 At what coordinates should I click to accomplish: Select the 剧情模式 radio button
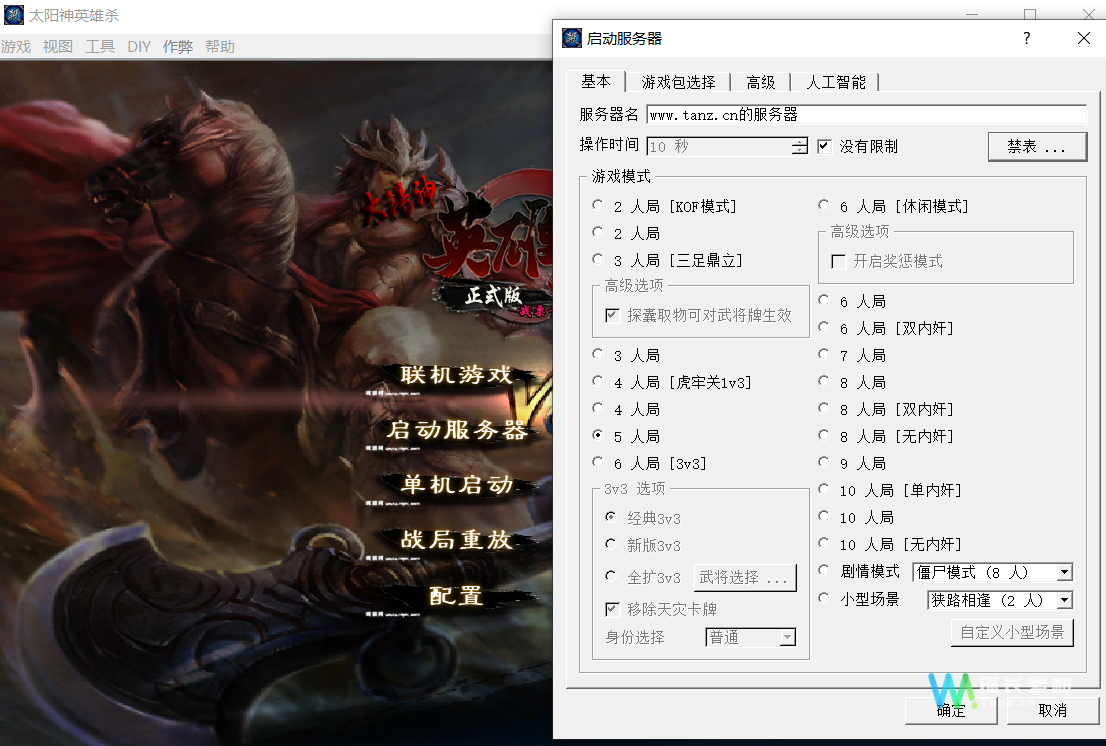point(824,570)
